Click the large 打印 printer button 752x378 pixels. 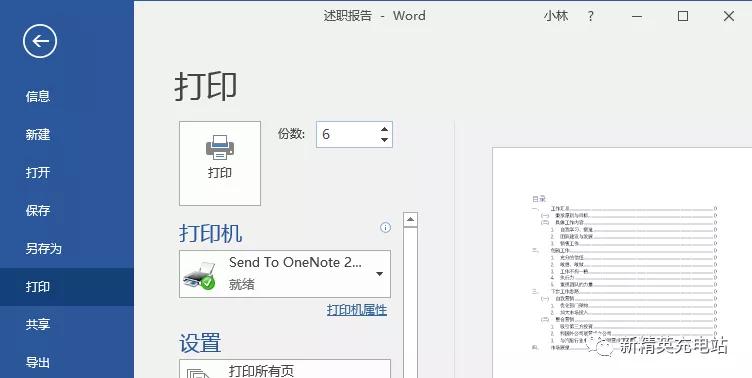(x=220, y=163)
